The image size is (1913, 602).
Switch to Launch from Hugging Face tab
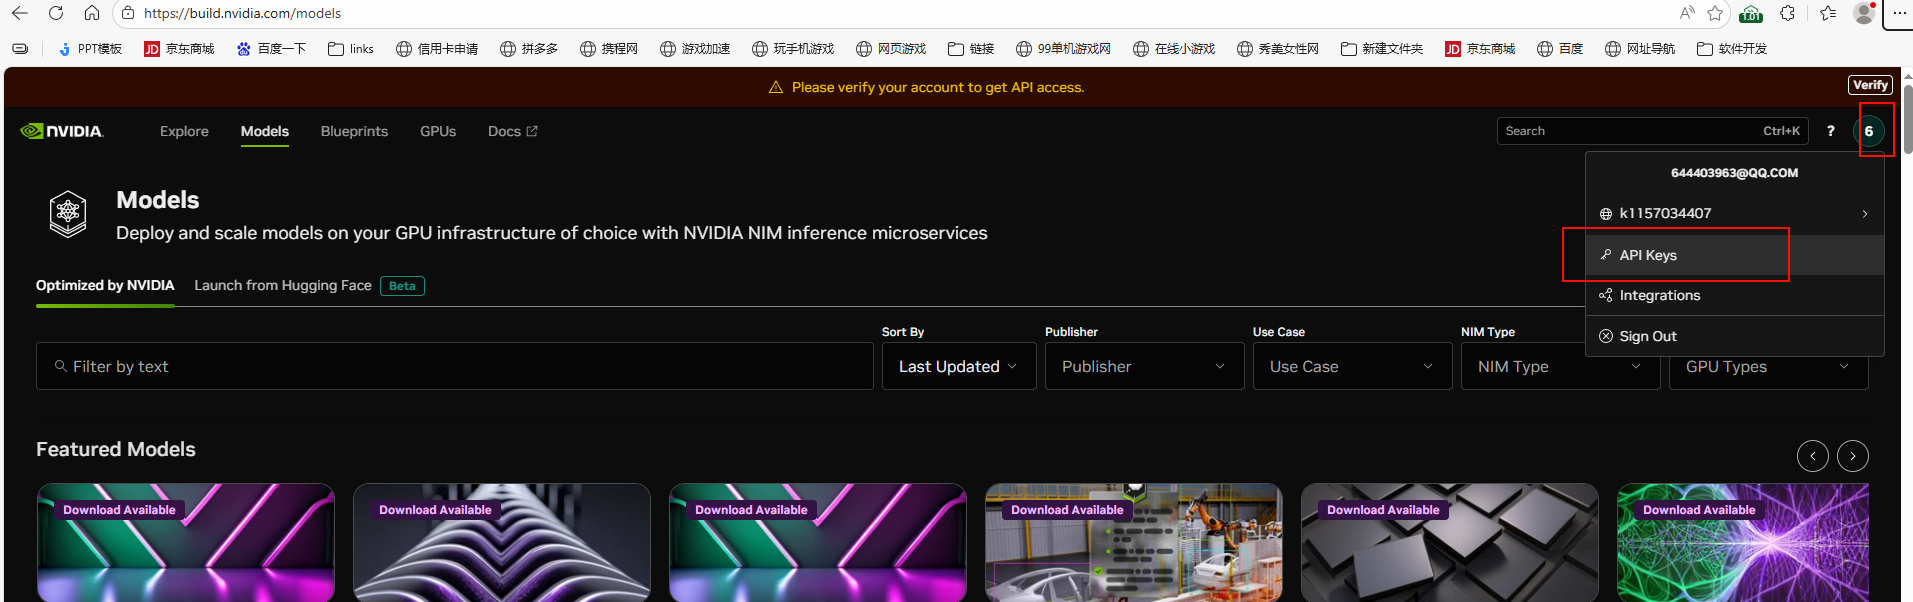(309, 285)
